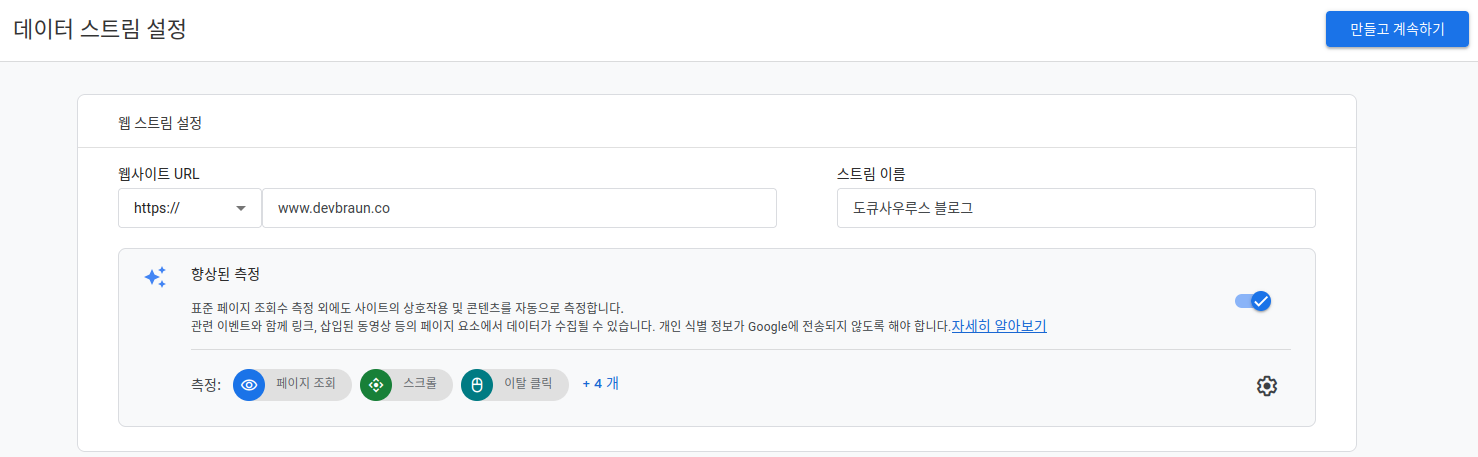This screenshot has width=1478, height=457.
Task: Focus the website URL input field
Action: click(519, 208)
